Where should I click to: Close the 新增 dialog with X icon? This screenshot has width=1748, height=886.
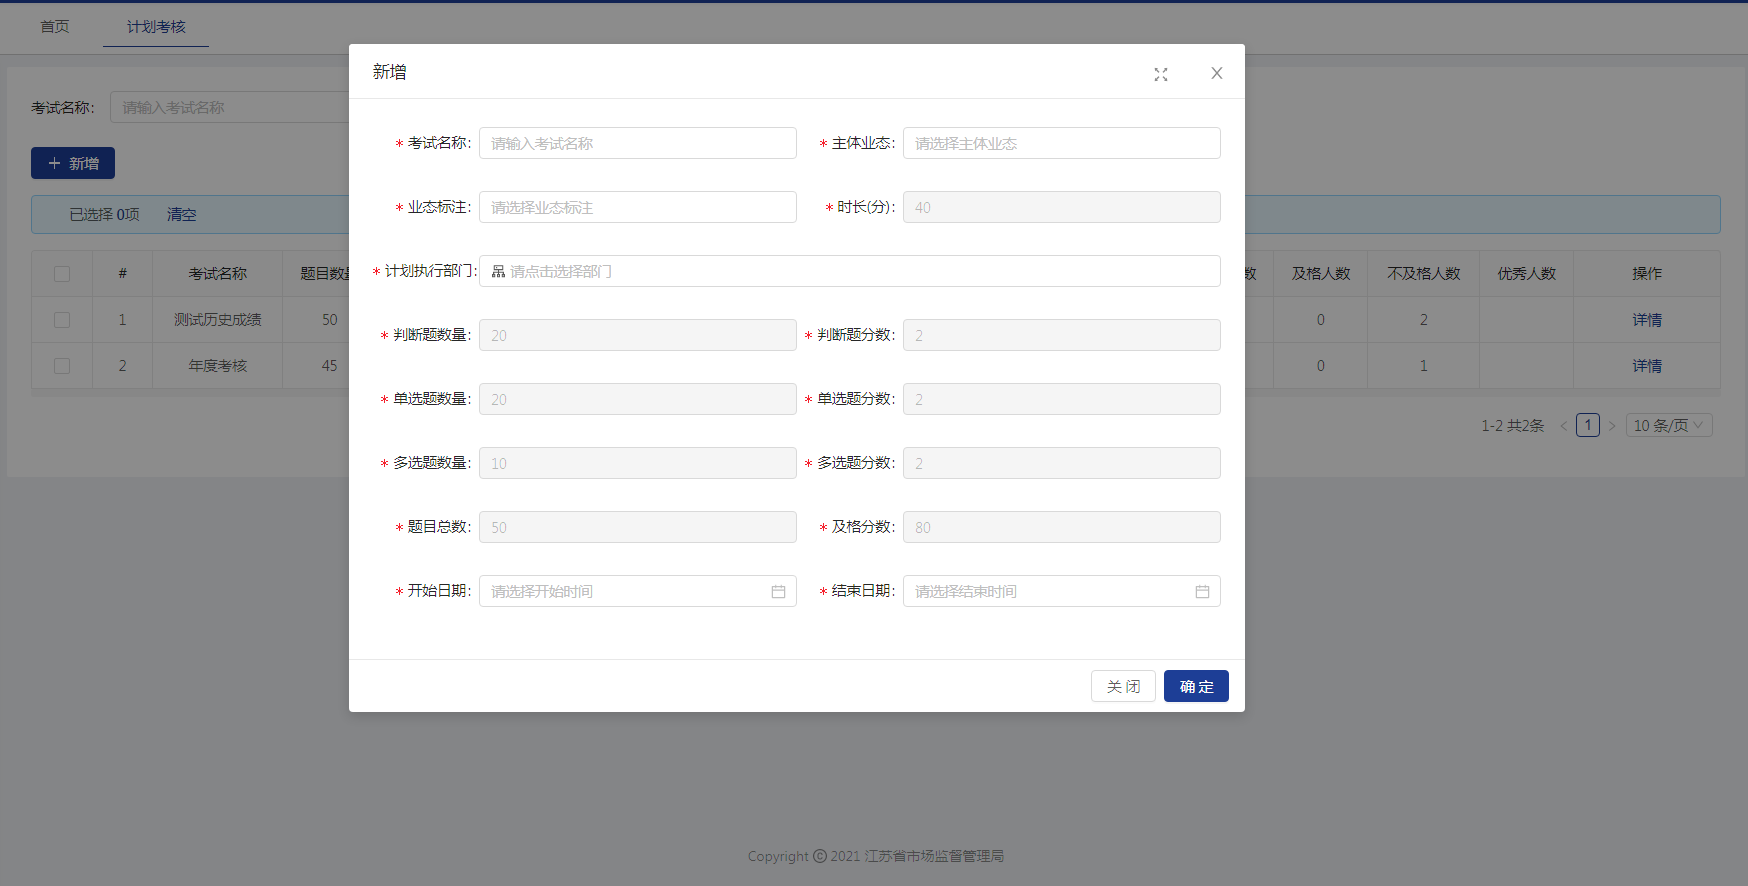1216,73
